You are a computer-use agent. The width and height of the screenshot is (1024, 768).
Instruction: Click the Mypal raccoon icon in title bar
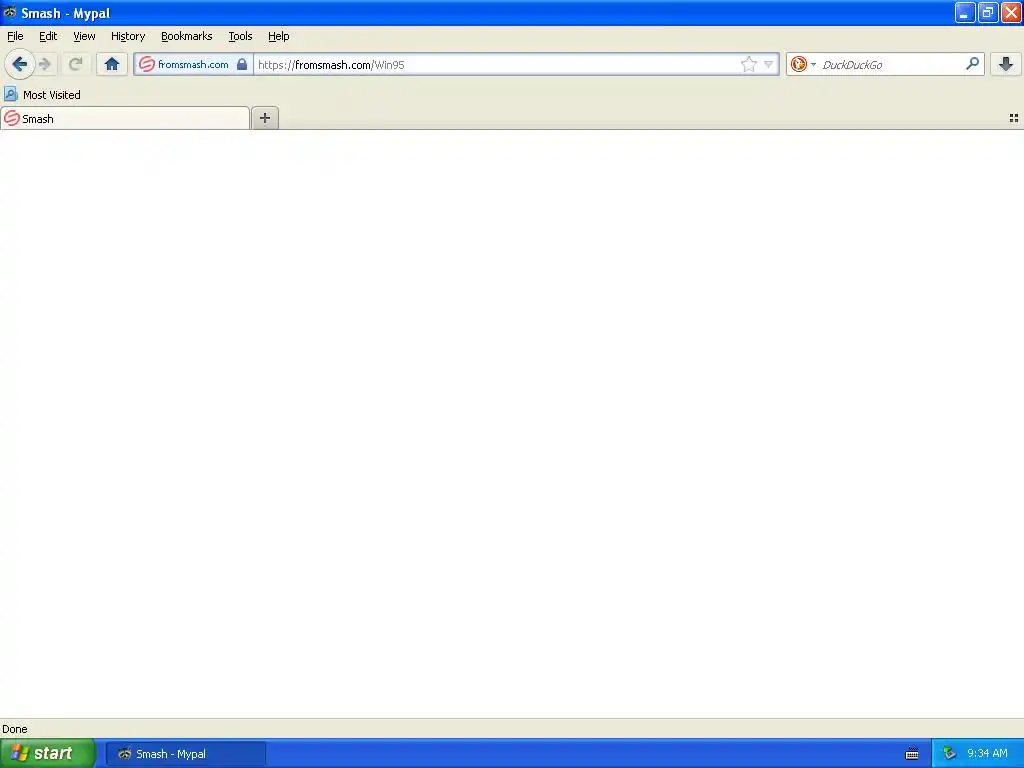10,12
